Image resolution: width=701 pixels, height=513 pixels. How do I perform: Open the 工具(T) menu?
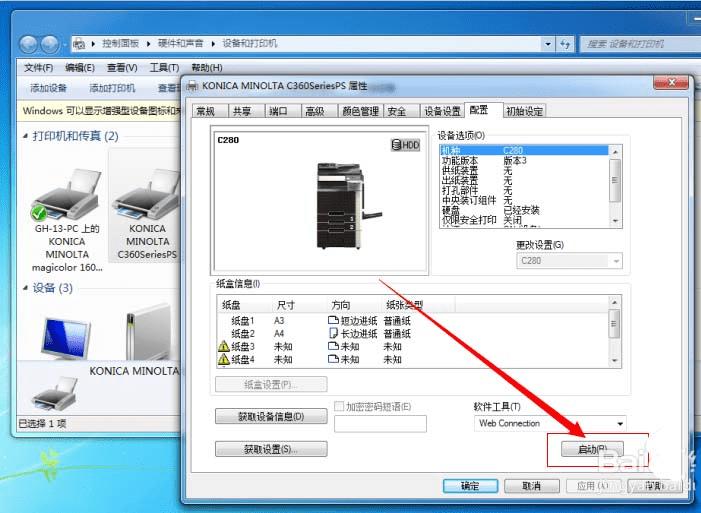point(164,68)
